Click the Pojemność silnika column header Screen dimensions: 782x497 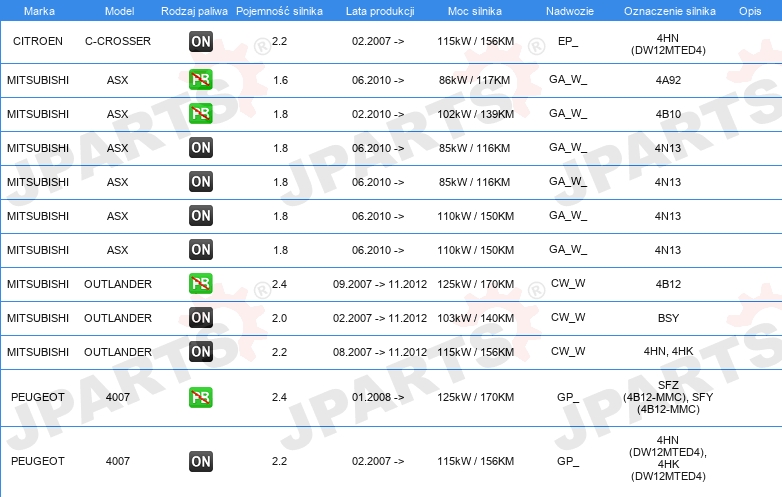click(x=279, y=11)
